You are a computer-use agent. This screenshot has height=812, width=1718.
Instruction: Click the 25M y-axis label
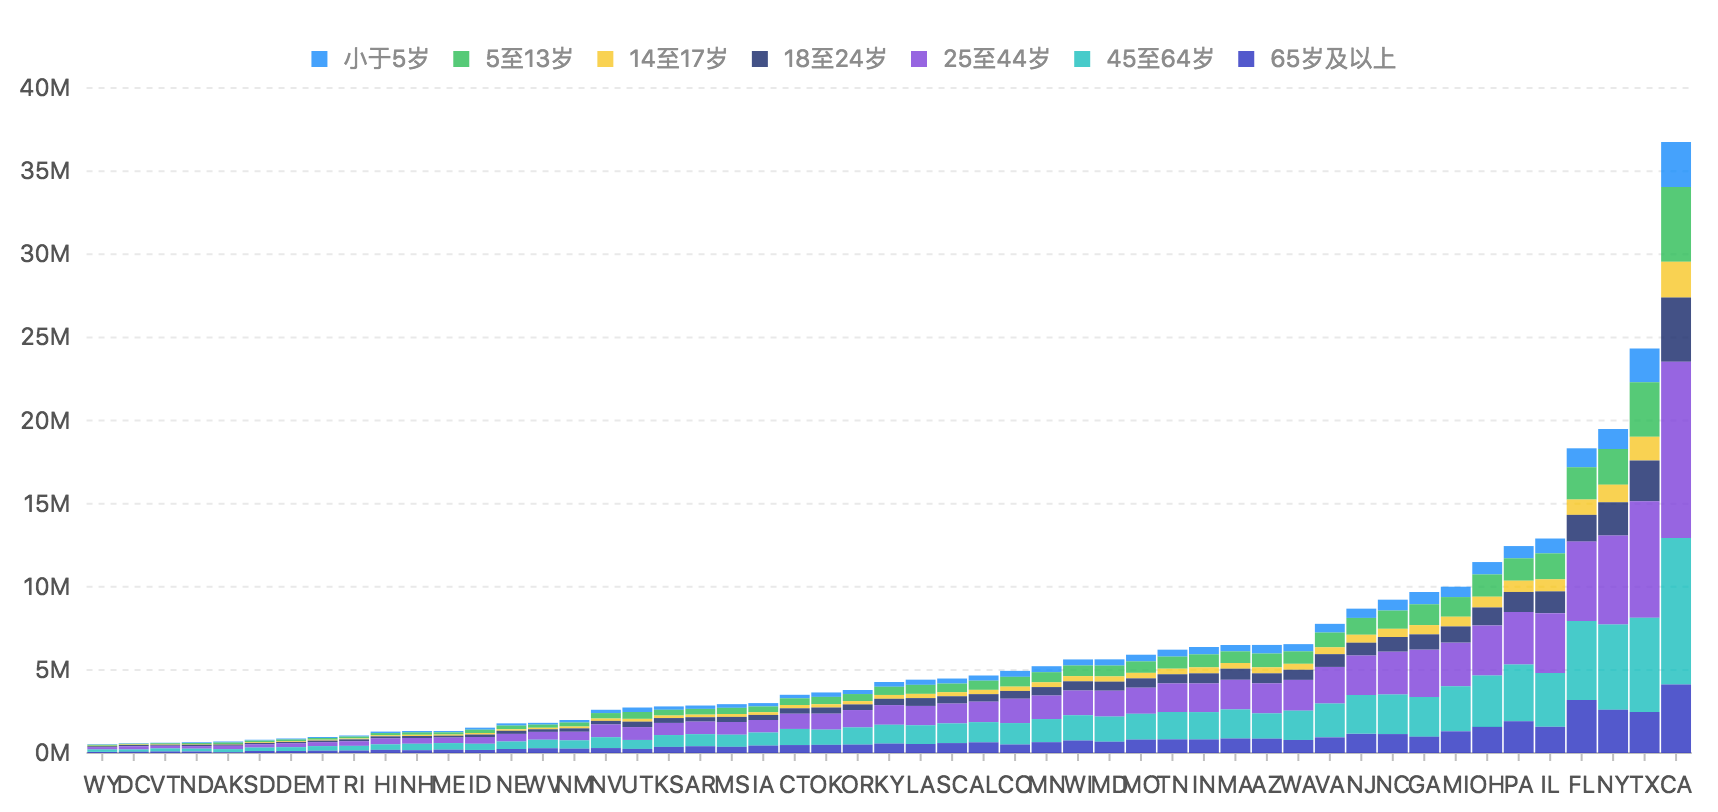click(x=46, y=337)
